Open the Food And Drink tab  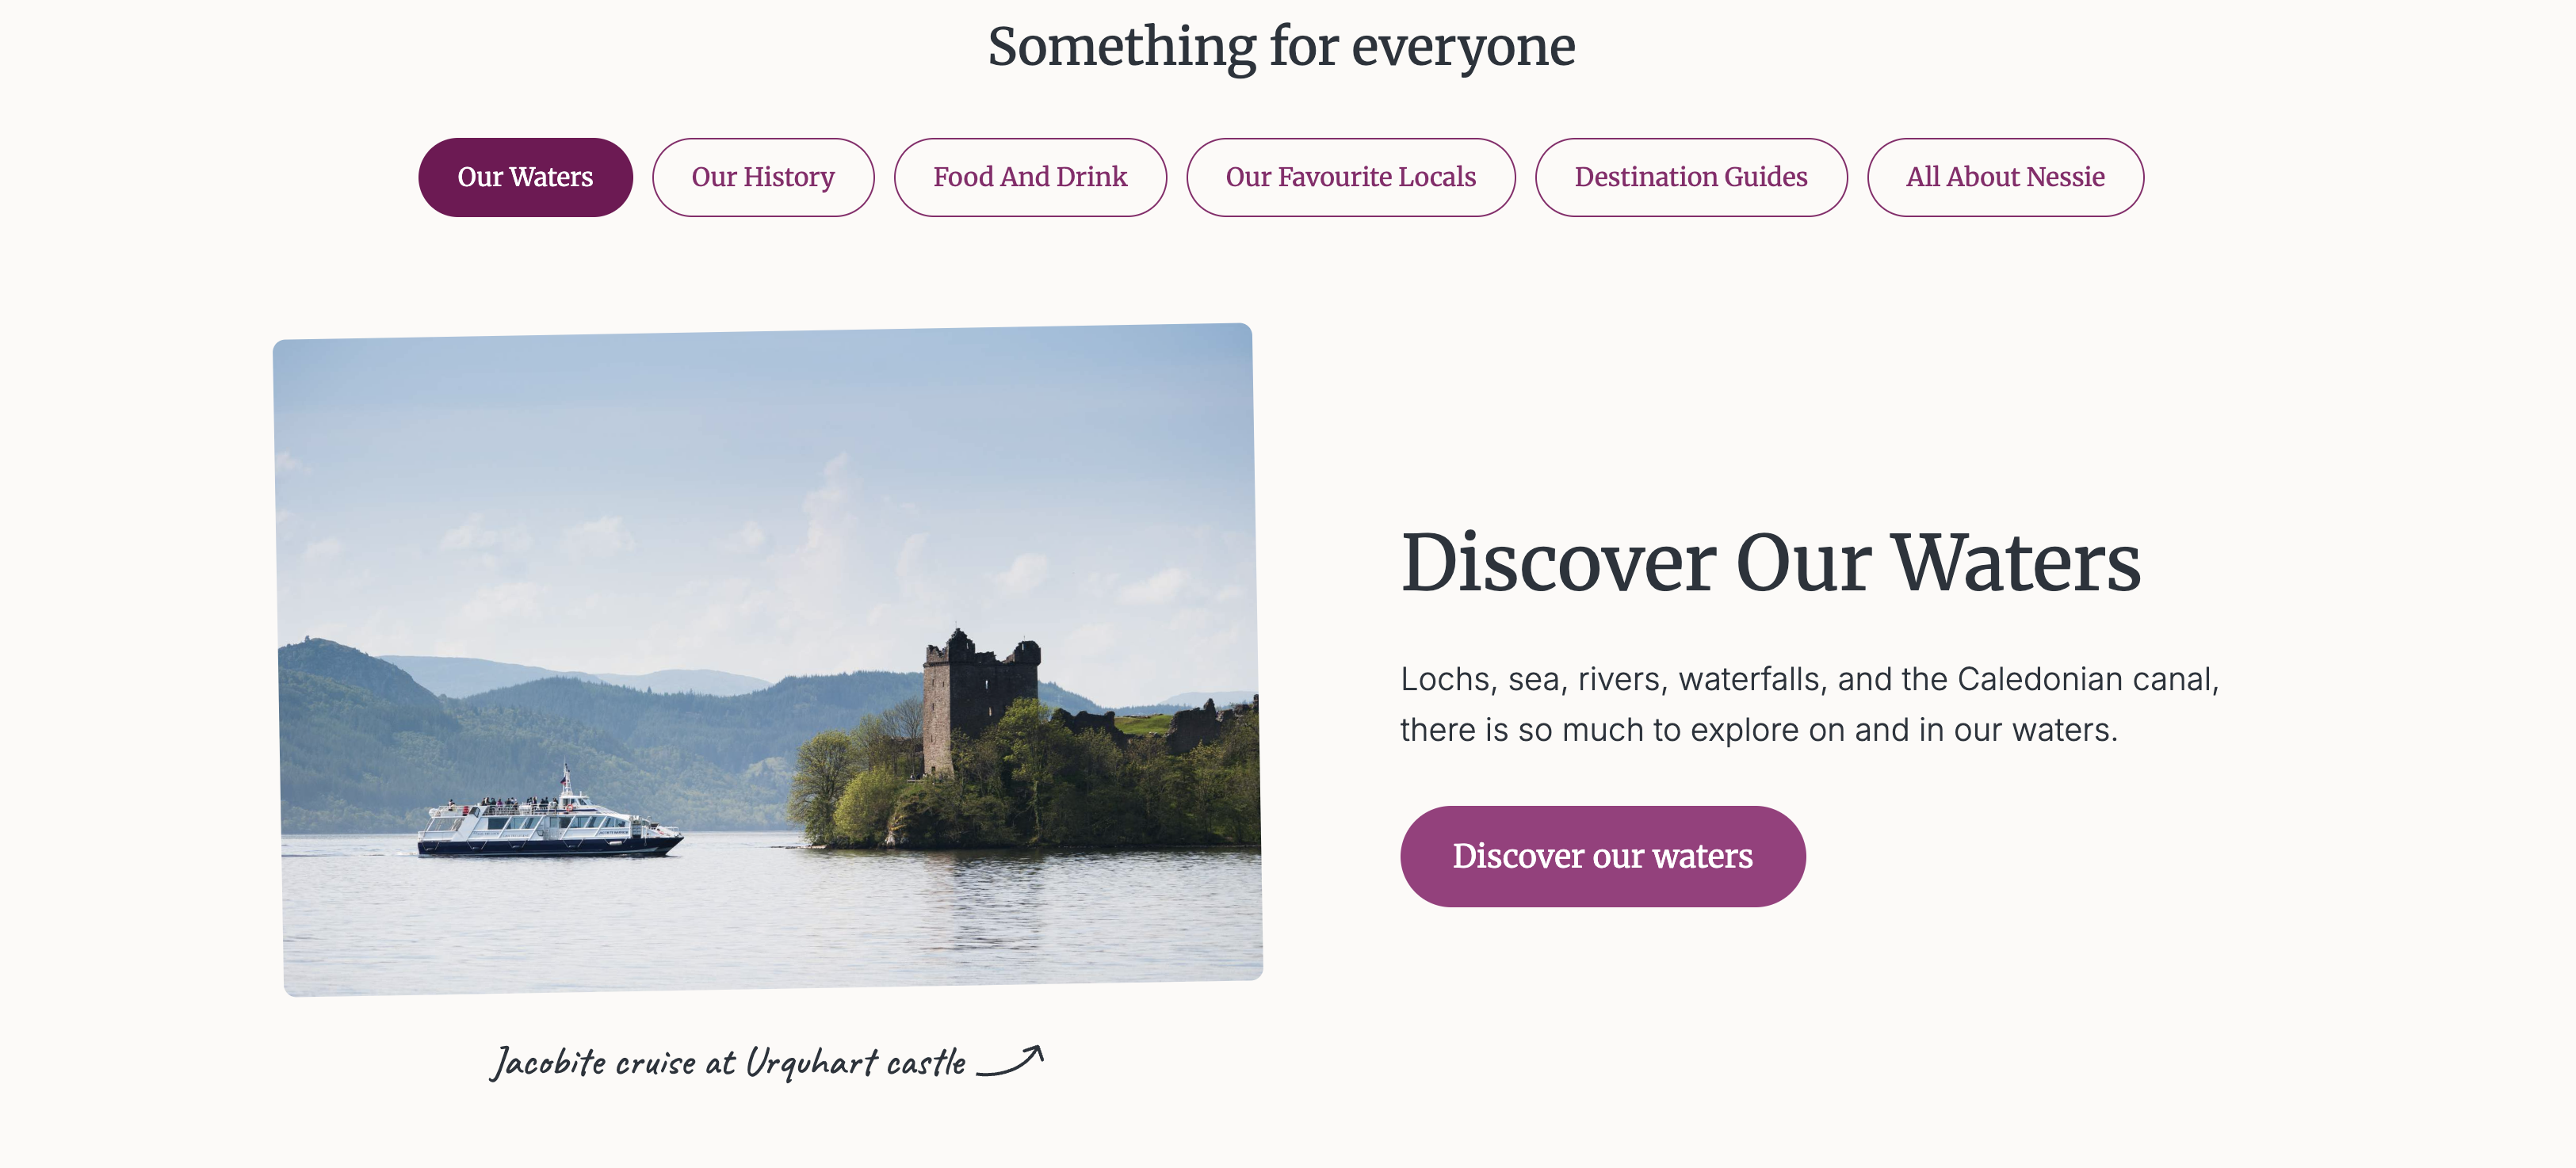1030,177
